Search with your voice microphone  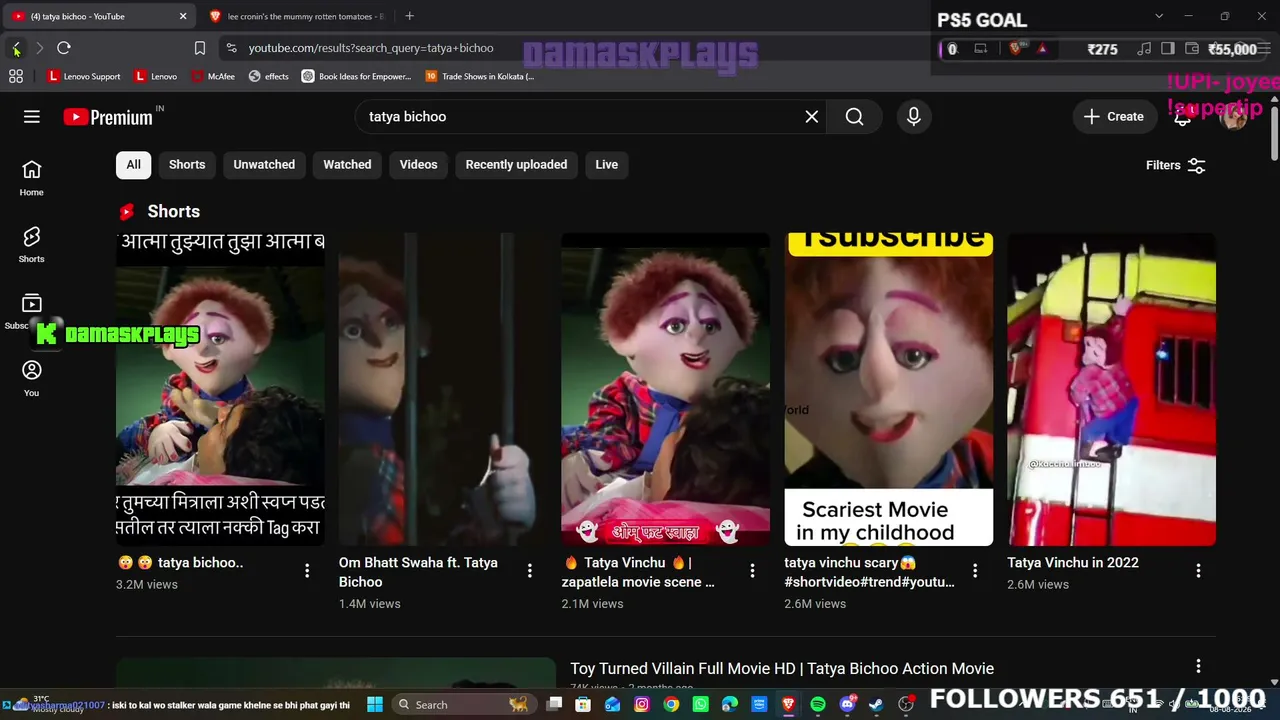(x=914, y=117)
